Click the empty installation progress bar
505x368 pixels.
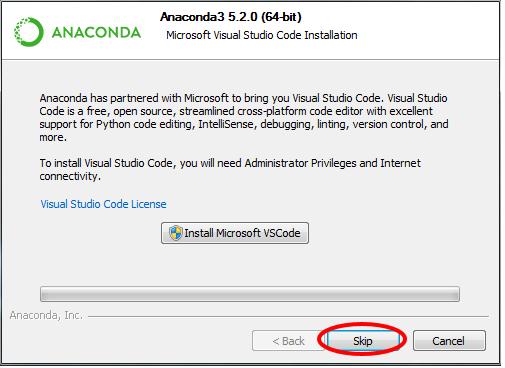click(x=250, y=294)
